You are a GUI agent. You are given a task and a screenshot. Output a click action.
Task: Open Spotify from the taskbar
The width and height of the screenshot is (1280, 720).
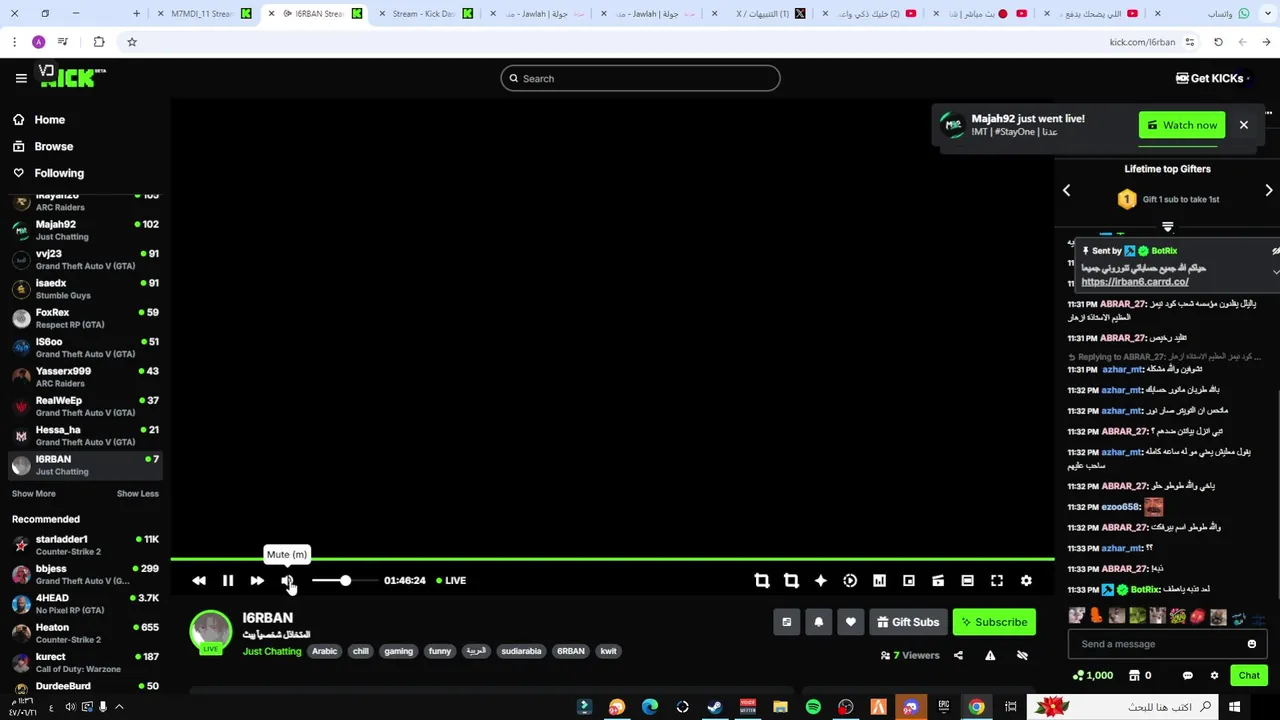[x=813, y=707]
